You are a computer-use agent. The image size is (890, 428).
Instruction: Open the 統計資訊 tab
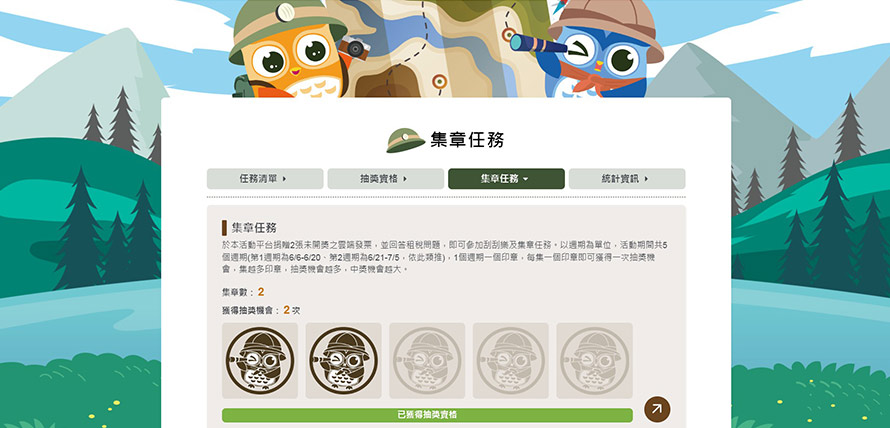[x=627, y=179]
